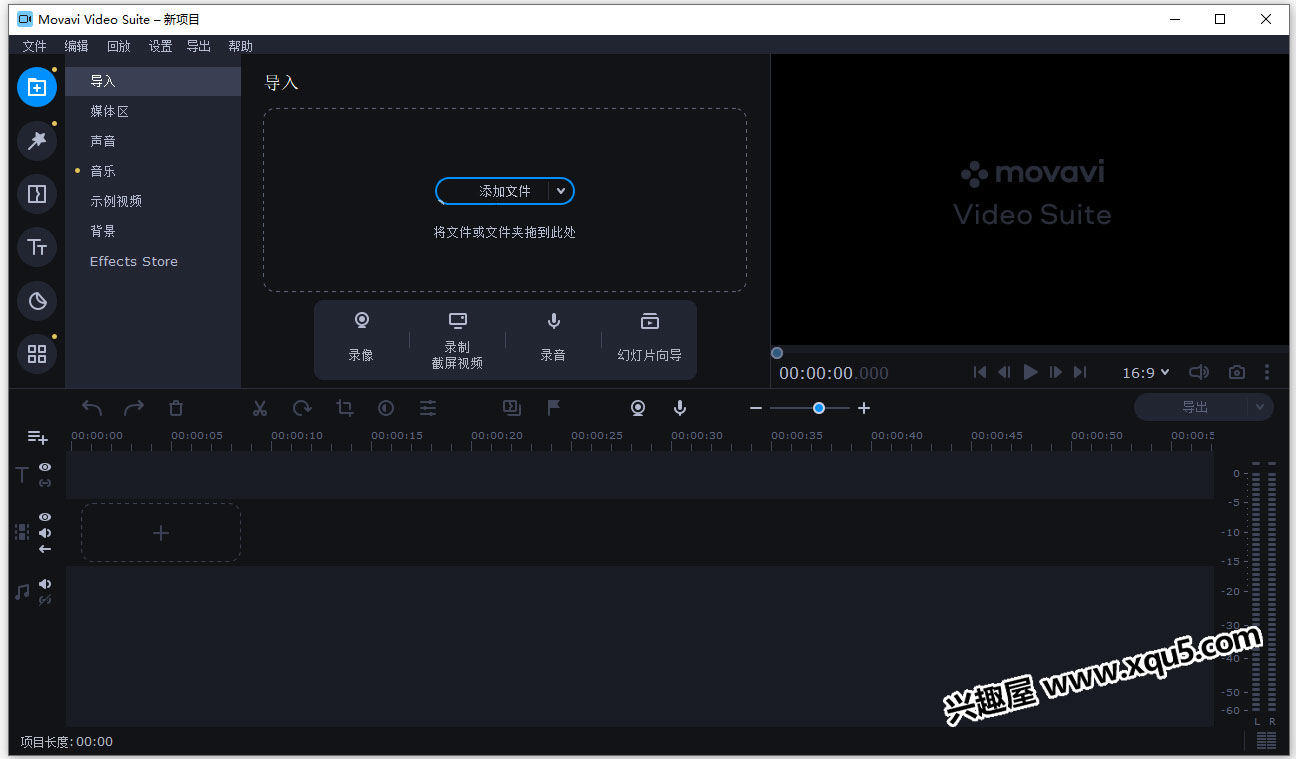This screenshot has height=759, width=1296.
Task: Step back one frame
Action: point(1005,372)
